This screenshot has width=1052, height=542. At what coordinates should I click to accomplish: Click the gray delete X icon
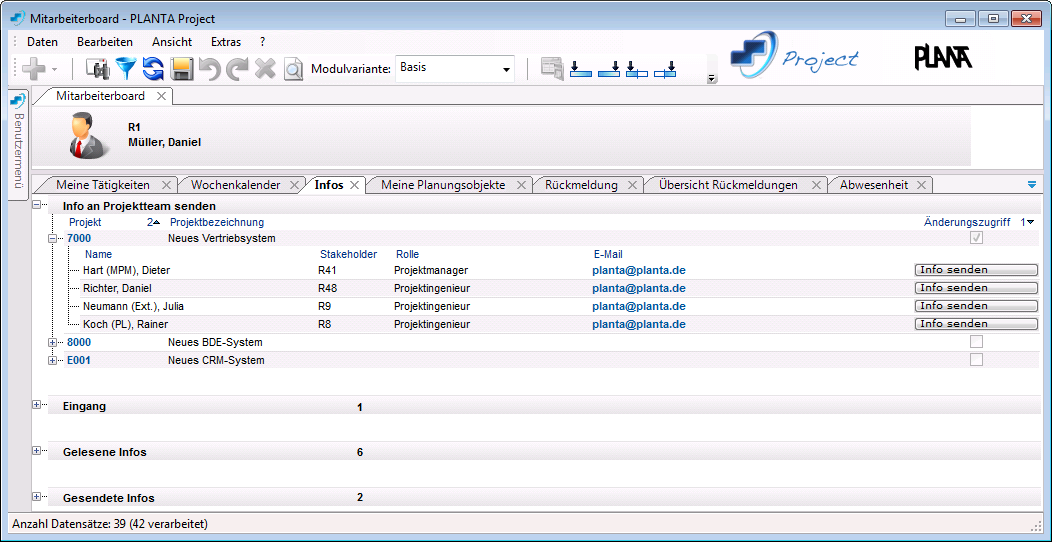click(265, 68)
